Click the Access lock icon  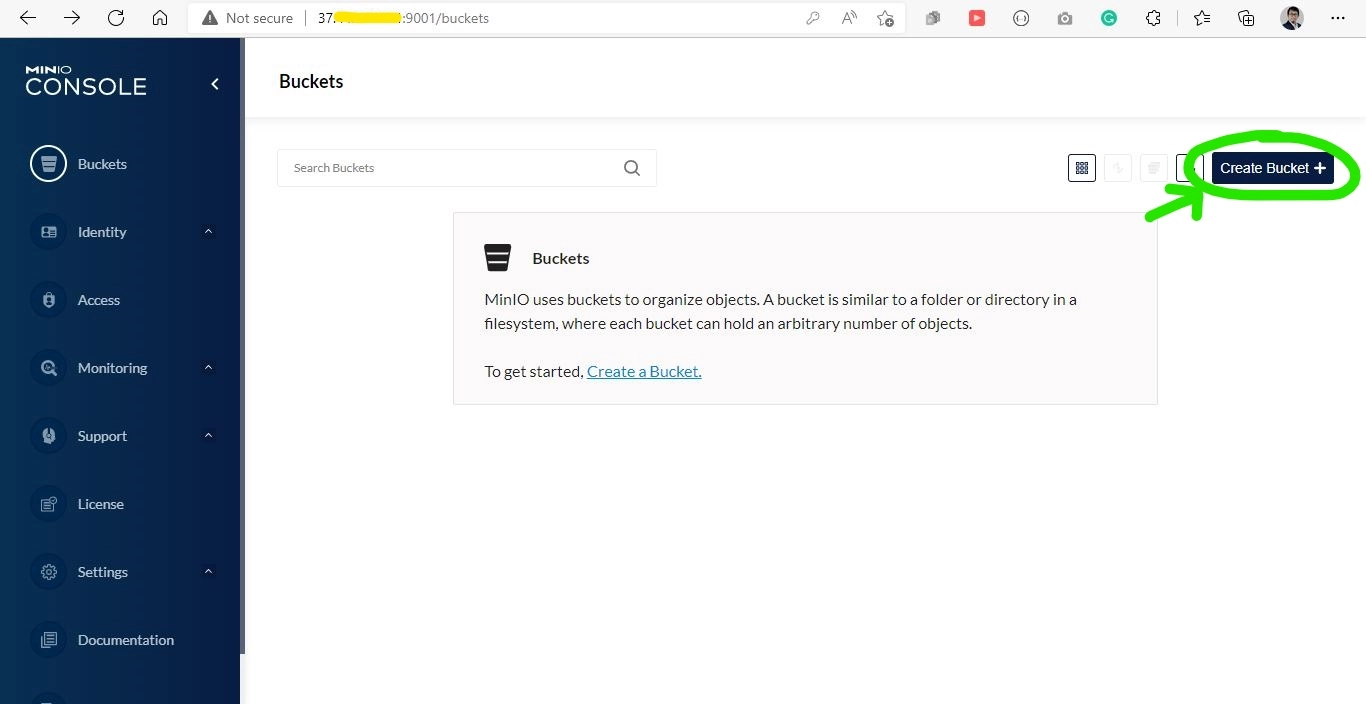48,300
